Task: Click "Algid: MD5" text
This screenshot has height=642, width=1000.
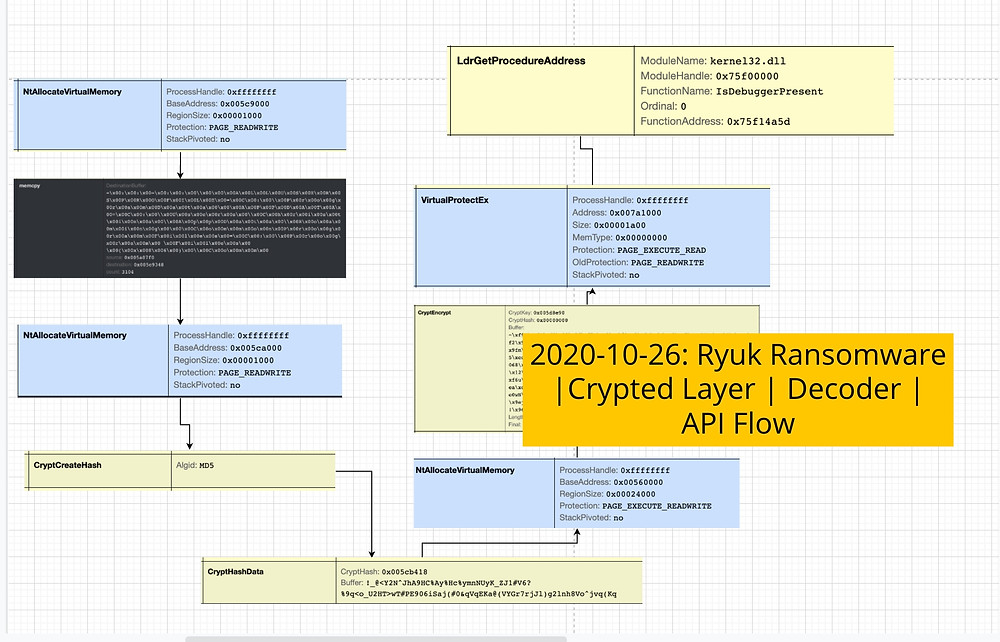Action: coord(195,465)
